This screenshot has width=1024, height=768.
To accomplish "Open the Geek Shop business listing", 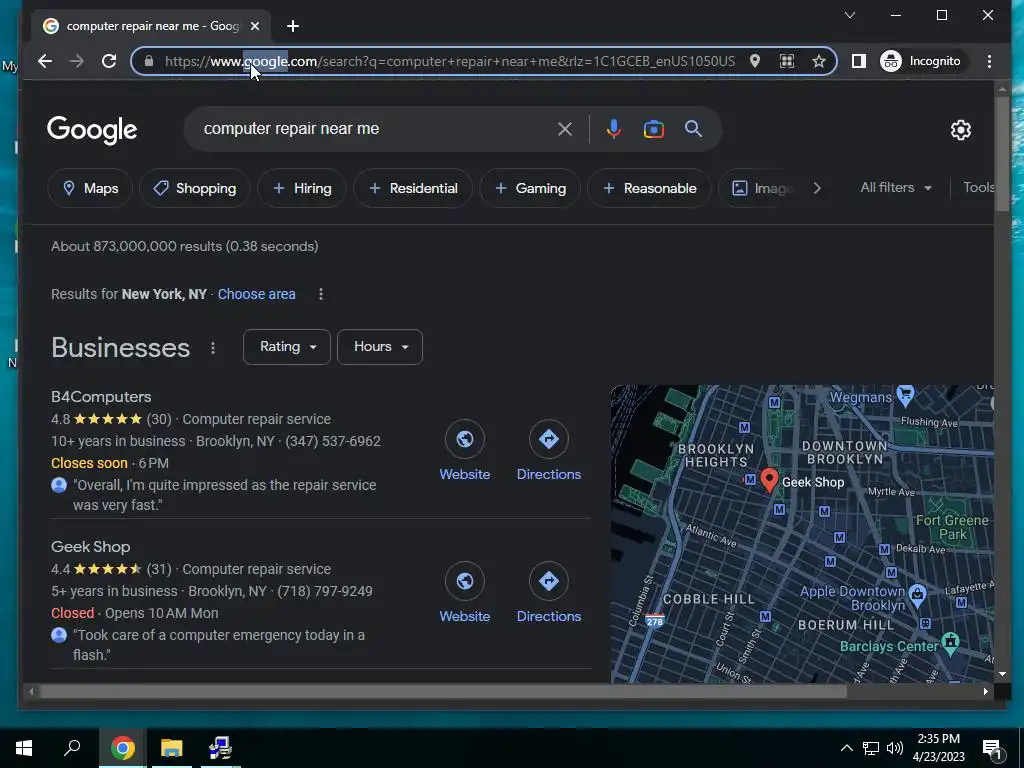I will coord(91,547).
